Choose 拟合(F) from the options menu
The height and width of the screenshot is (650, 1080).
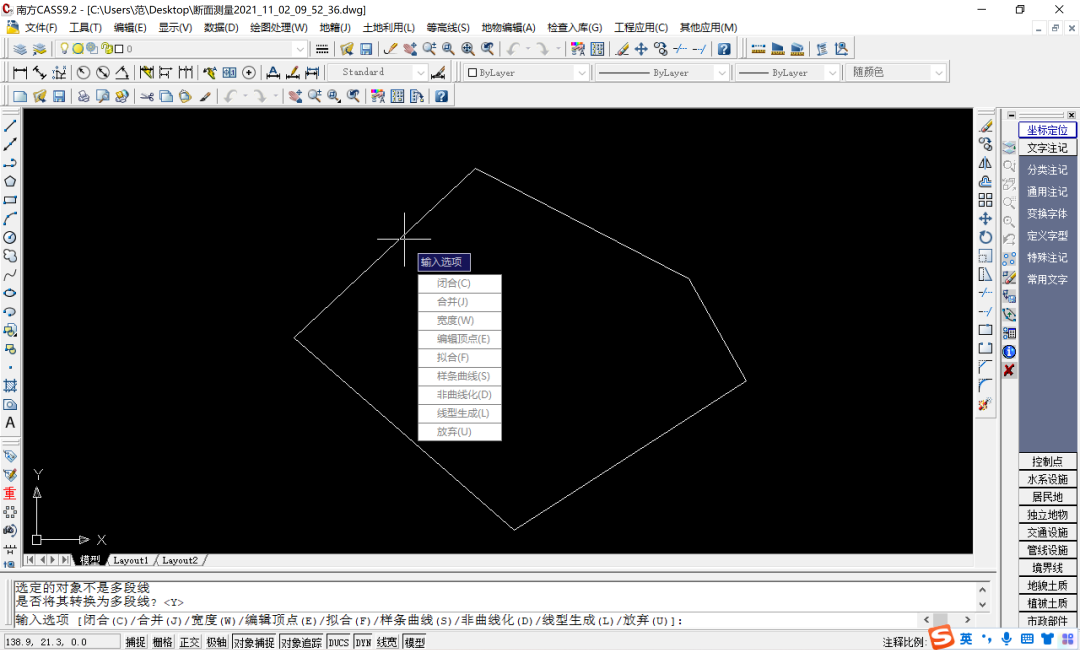point(459,358)
